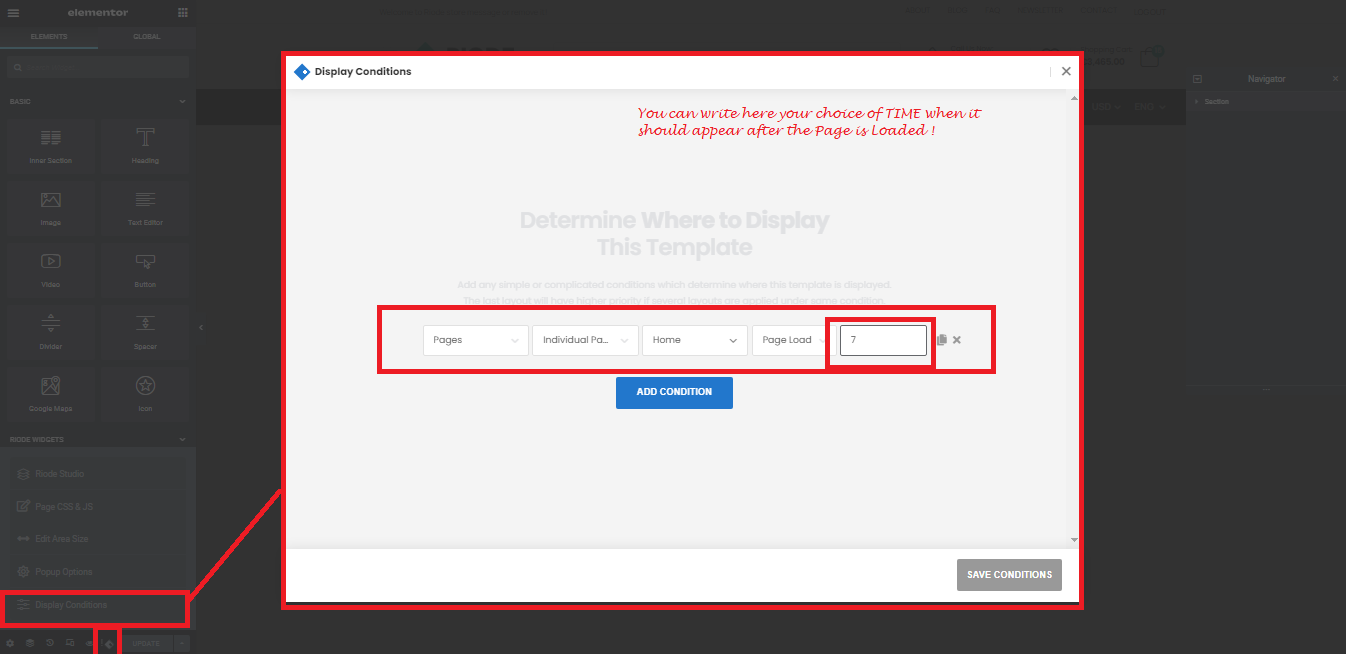
Task: Open the ENG language dropdown
Action: pos(1148,107)
